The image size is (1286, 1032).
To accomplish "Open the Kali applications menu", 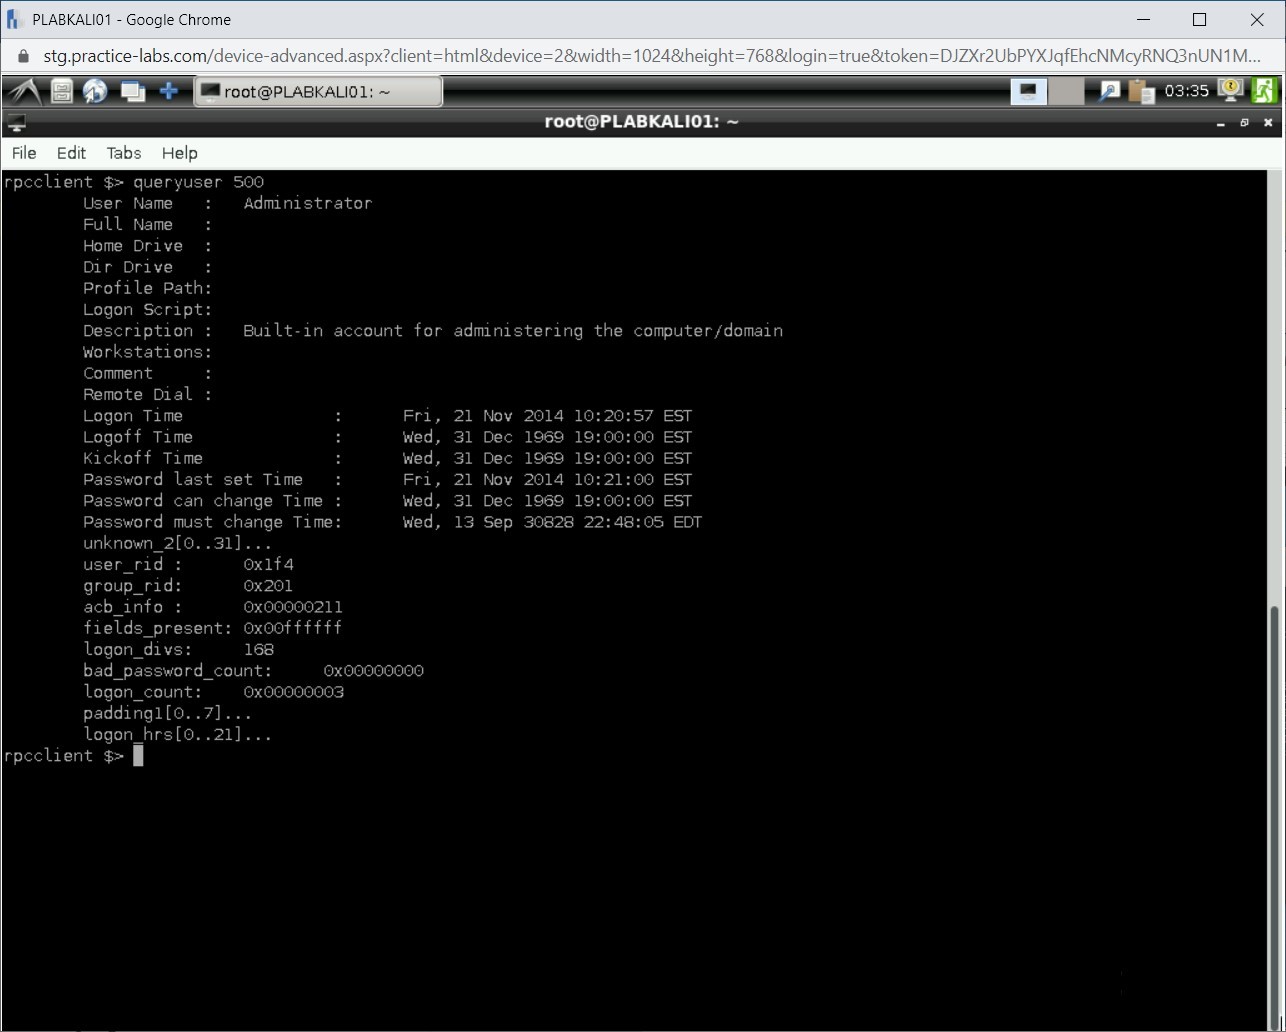I will [23, 91].
